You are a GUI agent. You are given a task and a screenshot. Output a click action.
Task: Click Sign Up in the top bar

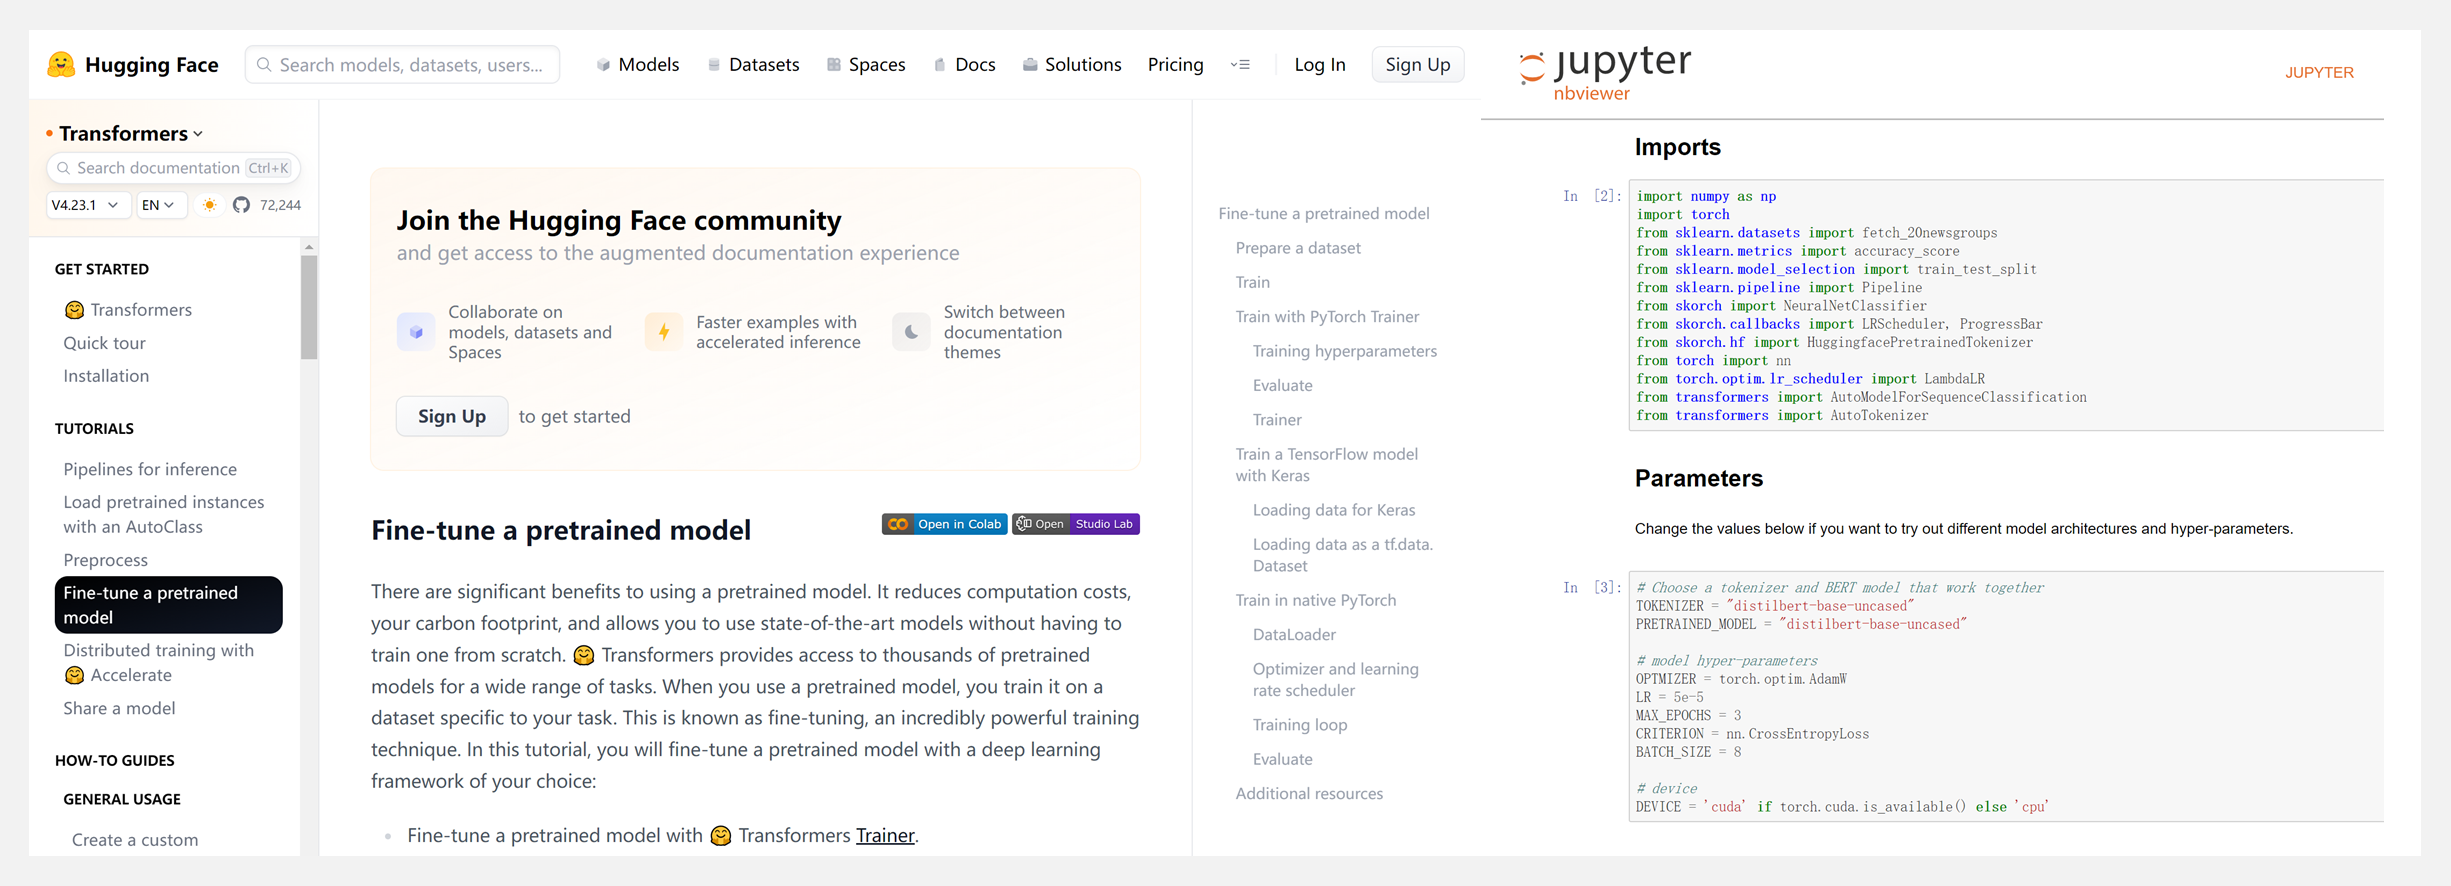[x=1418, y=65]
